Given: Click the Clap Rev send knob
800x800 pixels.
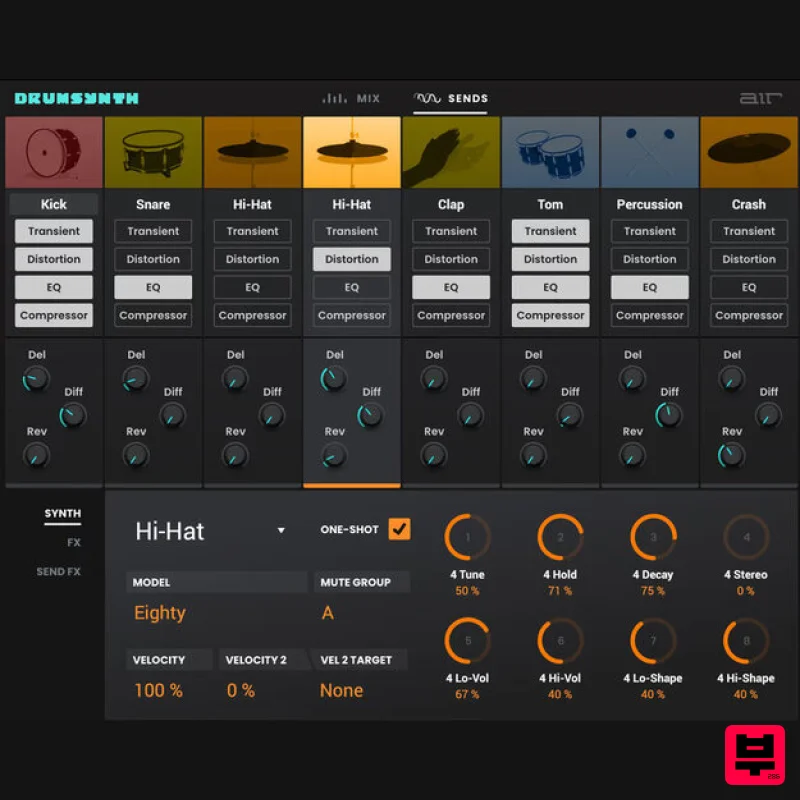Looking at the screenshot, I should [x=434, y=456].
